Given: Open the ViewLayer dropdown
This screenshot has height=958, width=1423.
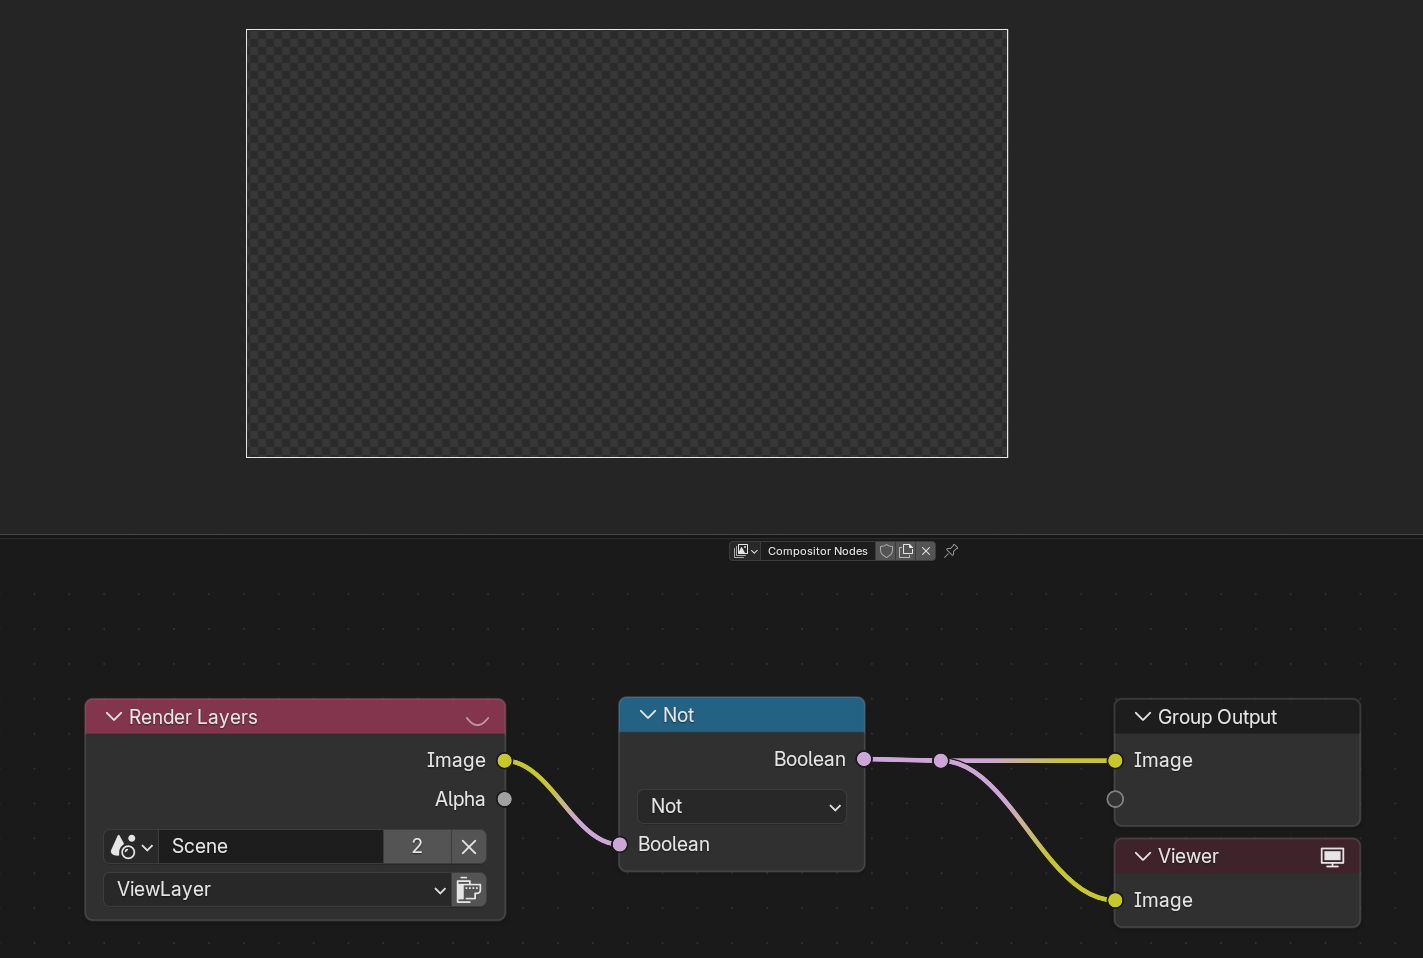Looking at the screenshot, I should [x=277, y=889].
